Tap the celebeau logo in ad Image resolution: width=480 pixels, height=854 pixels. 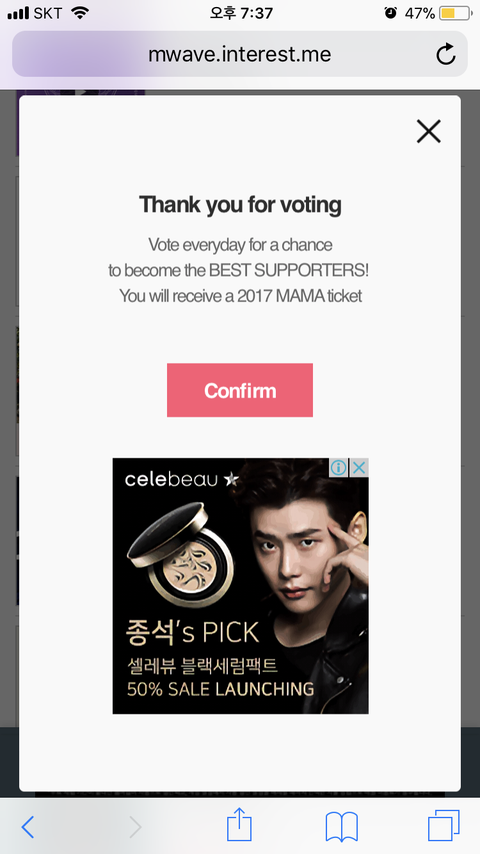[x=182, y=479]
